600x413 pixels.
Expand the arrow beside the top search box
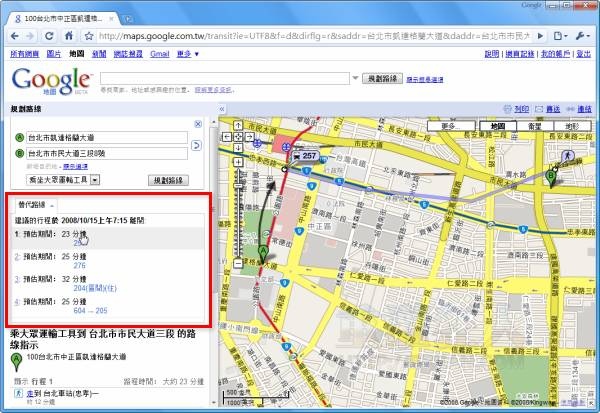click(355, 78)
